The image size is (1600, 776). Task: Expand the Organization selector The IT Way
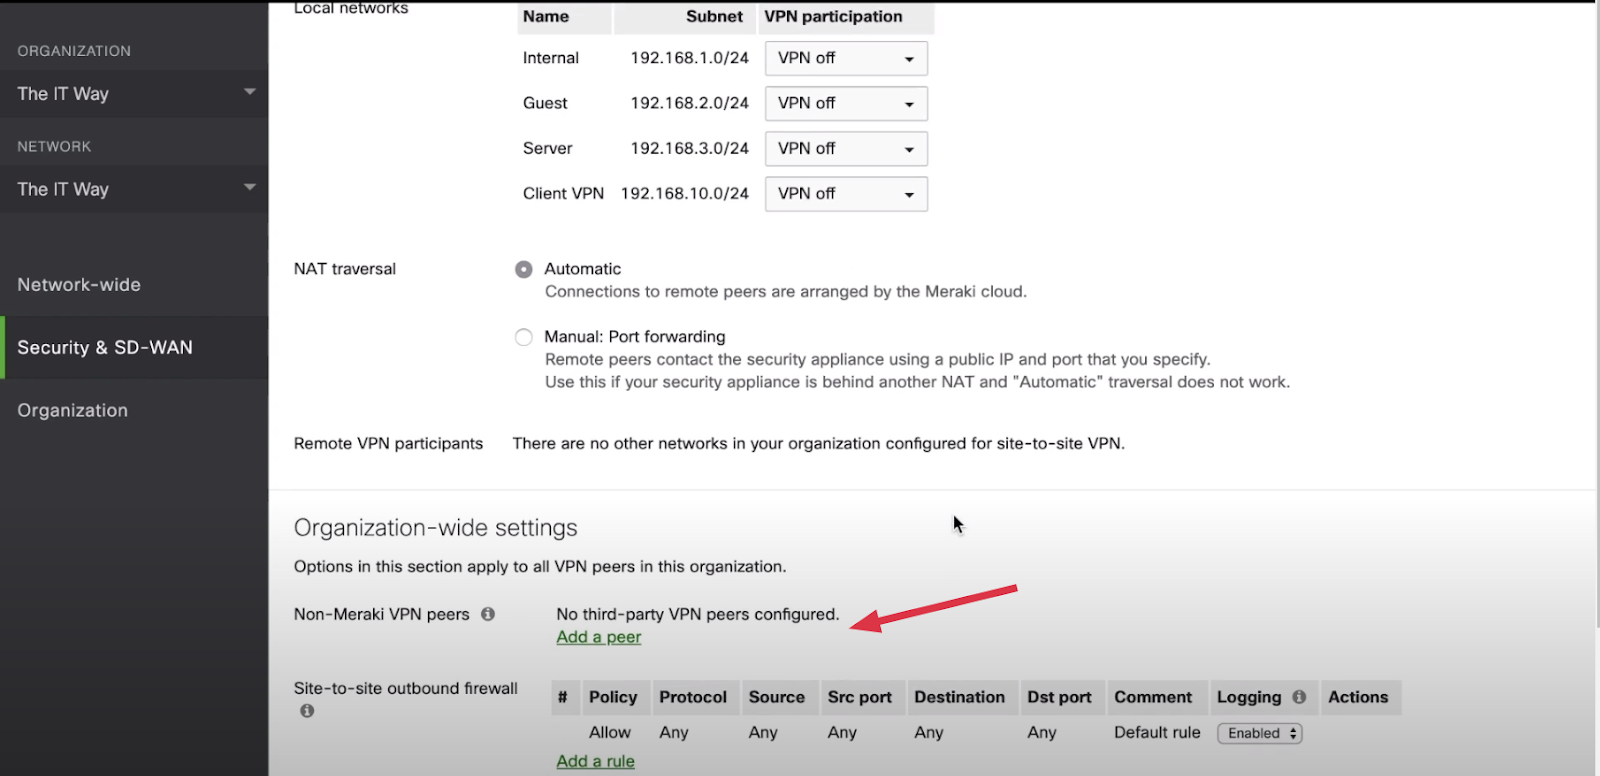[x=134, y=94]
